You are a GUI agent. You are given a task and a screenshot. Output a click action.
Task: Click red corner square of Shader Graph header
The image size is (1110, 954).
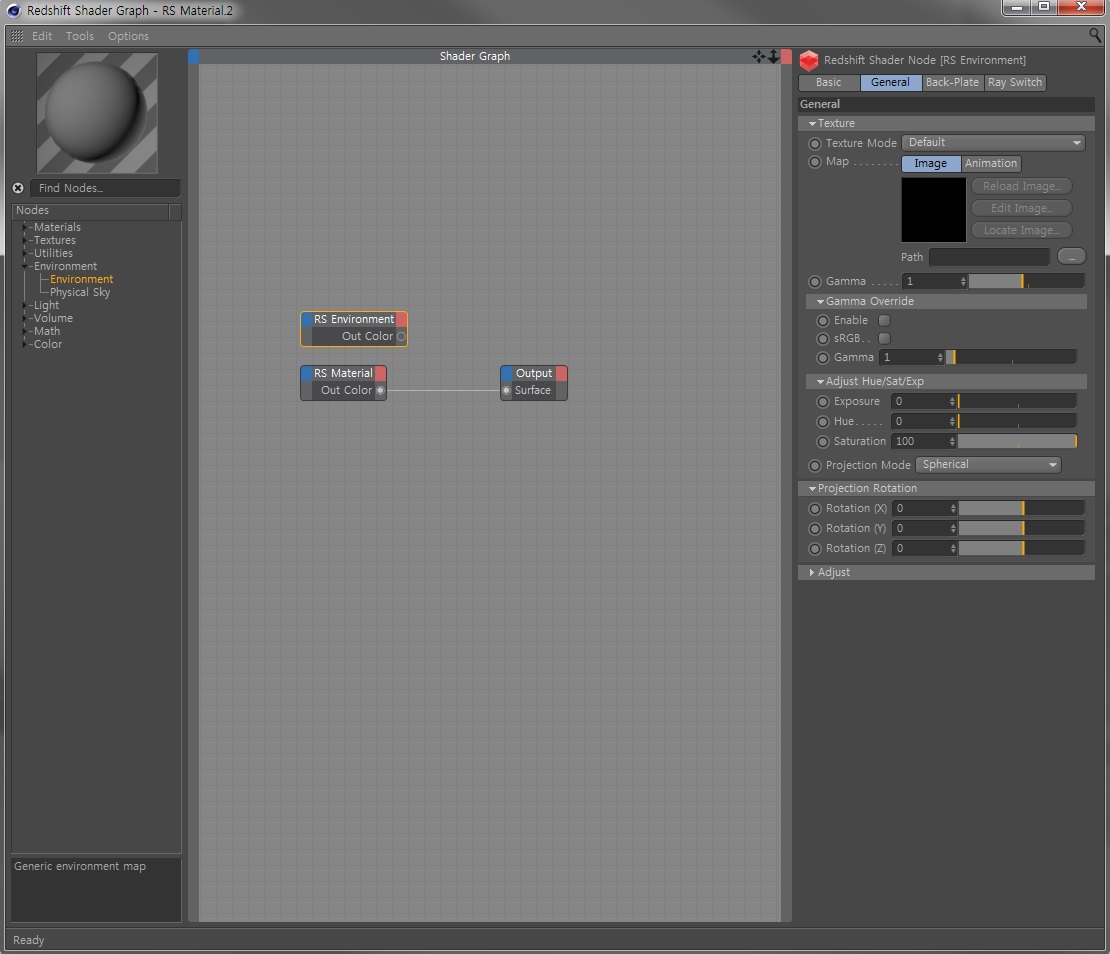coord(786,57)
